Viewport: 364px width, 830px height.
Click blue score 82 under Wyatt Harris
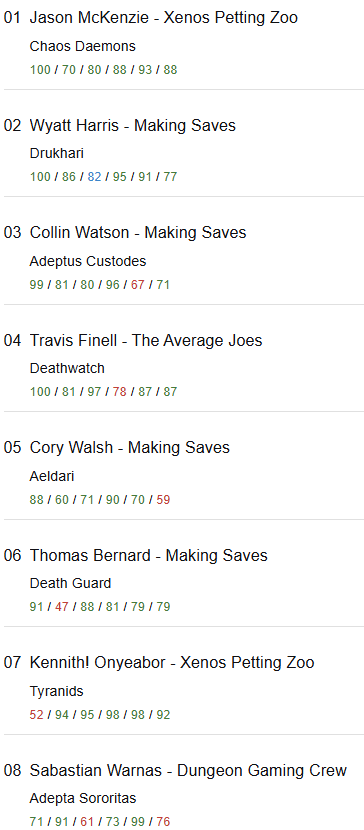(94, 177)
